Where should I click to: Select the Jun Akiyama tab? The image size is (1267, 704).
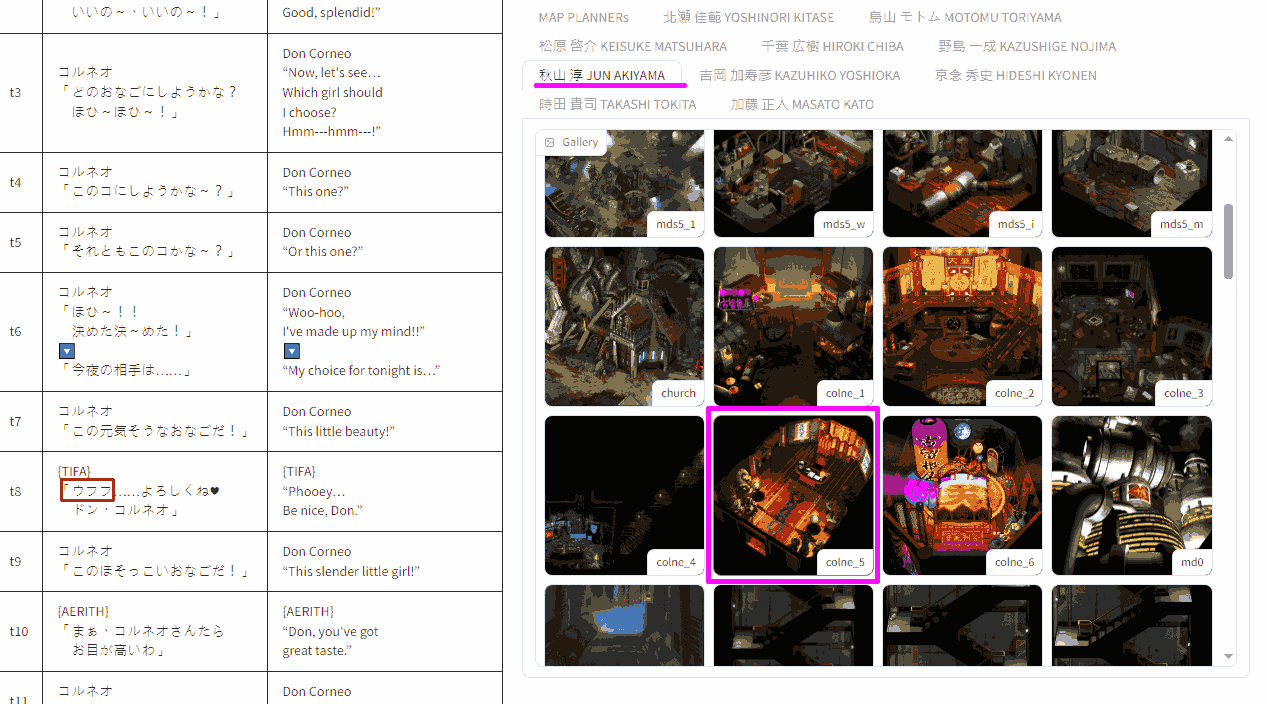[601, 75]
